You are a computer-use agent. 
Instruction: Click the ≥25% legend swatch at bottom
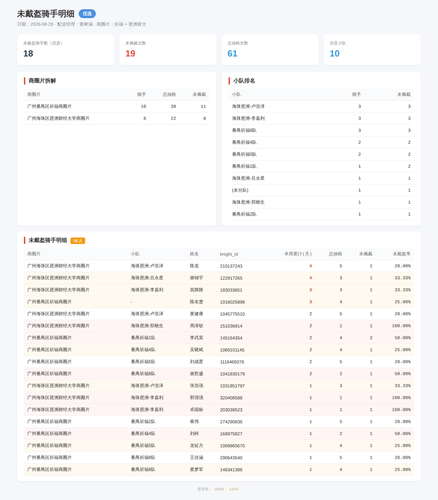[234, 489]
